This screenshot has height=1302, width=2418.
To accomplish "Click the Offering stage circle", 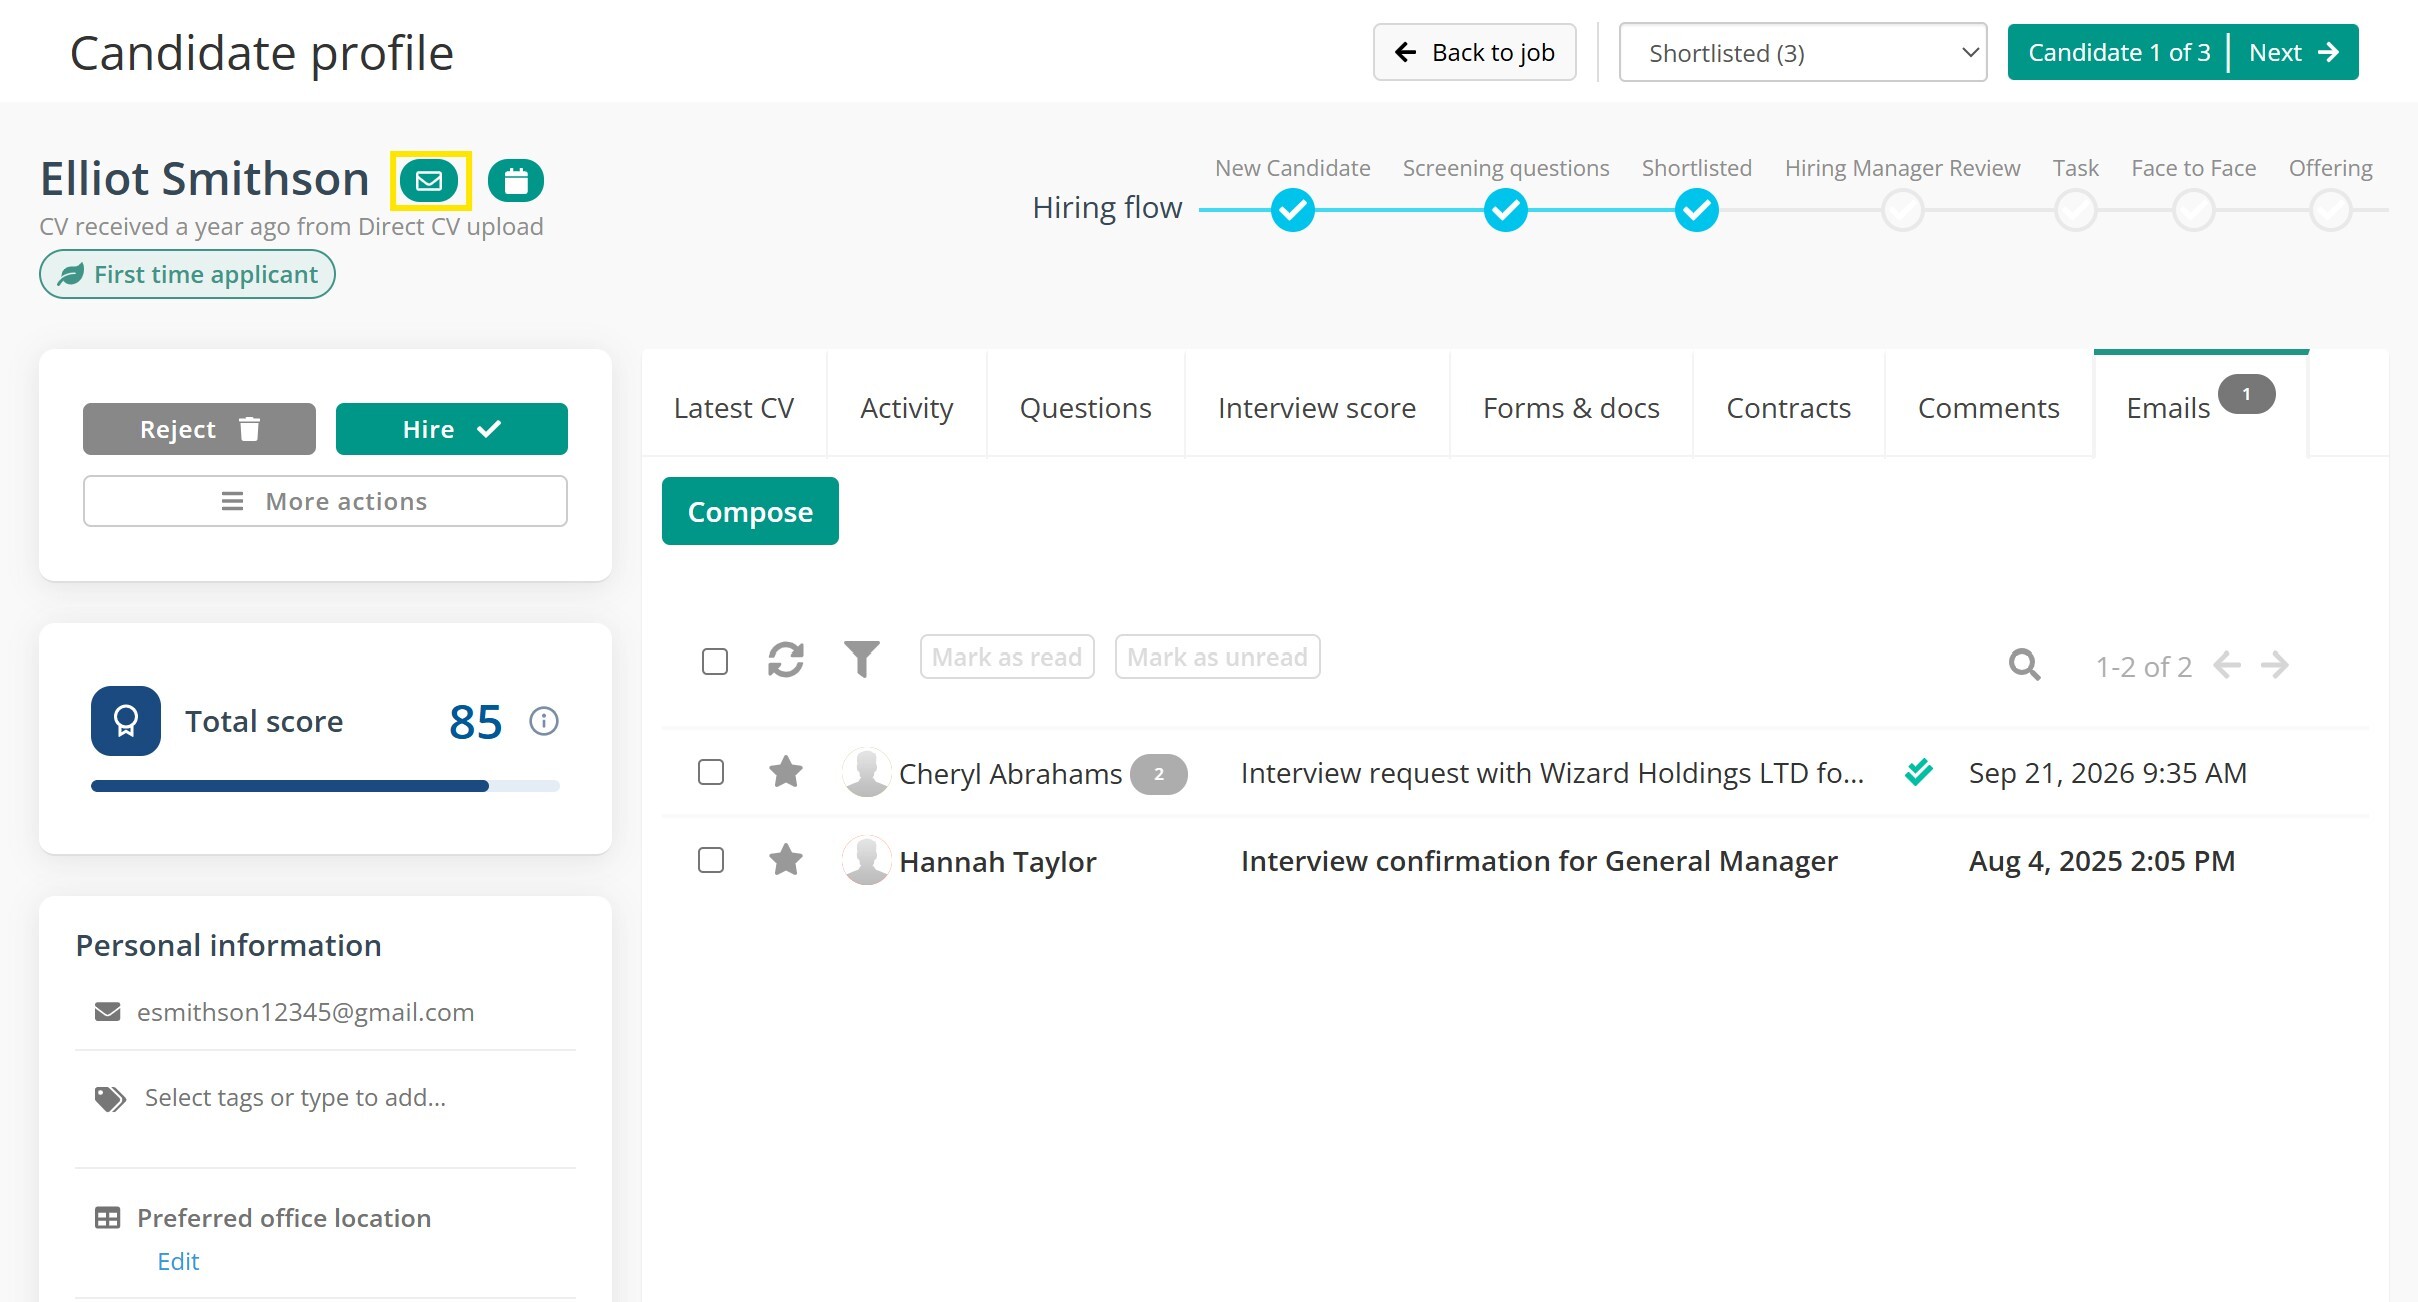I will click(2331, 210).
